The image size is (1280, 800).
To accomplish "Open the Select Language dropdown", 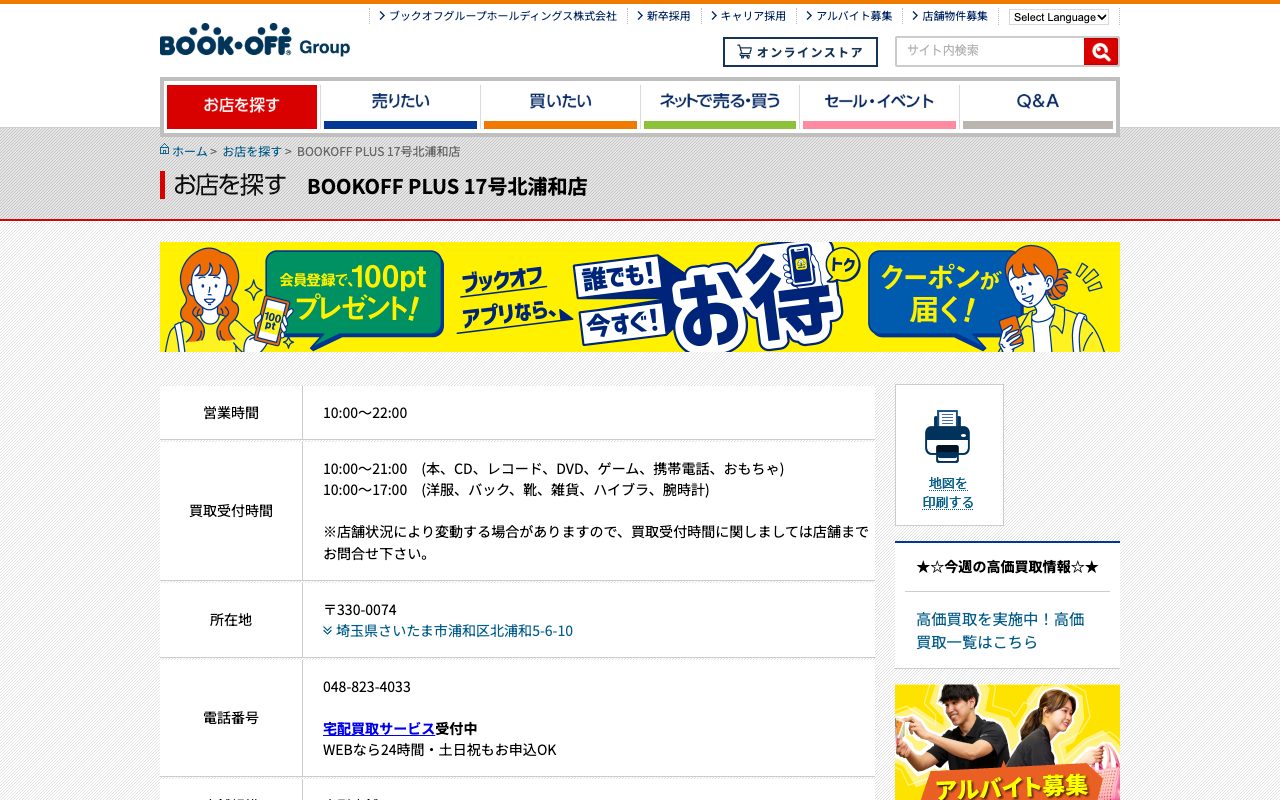I will point(1059,17).
